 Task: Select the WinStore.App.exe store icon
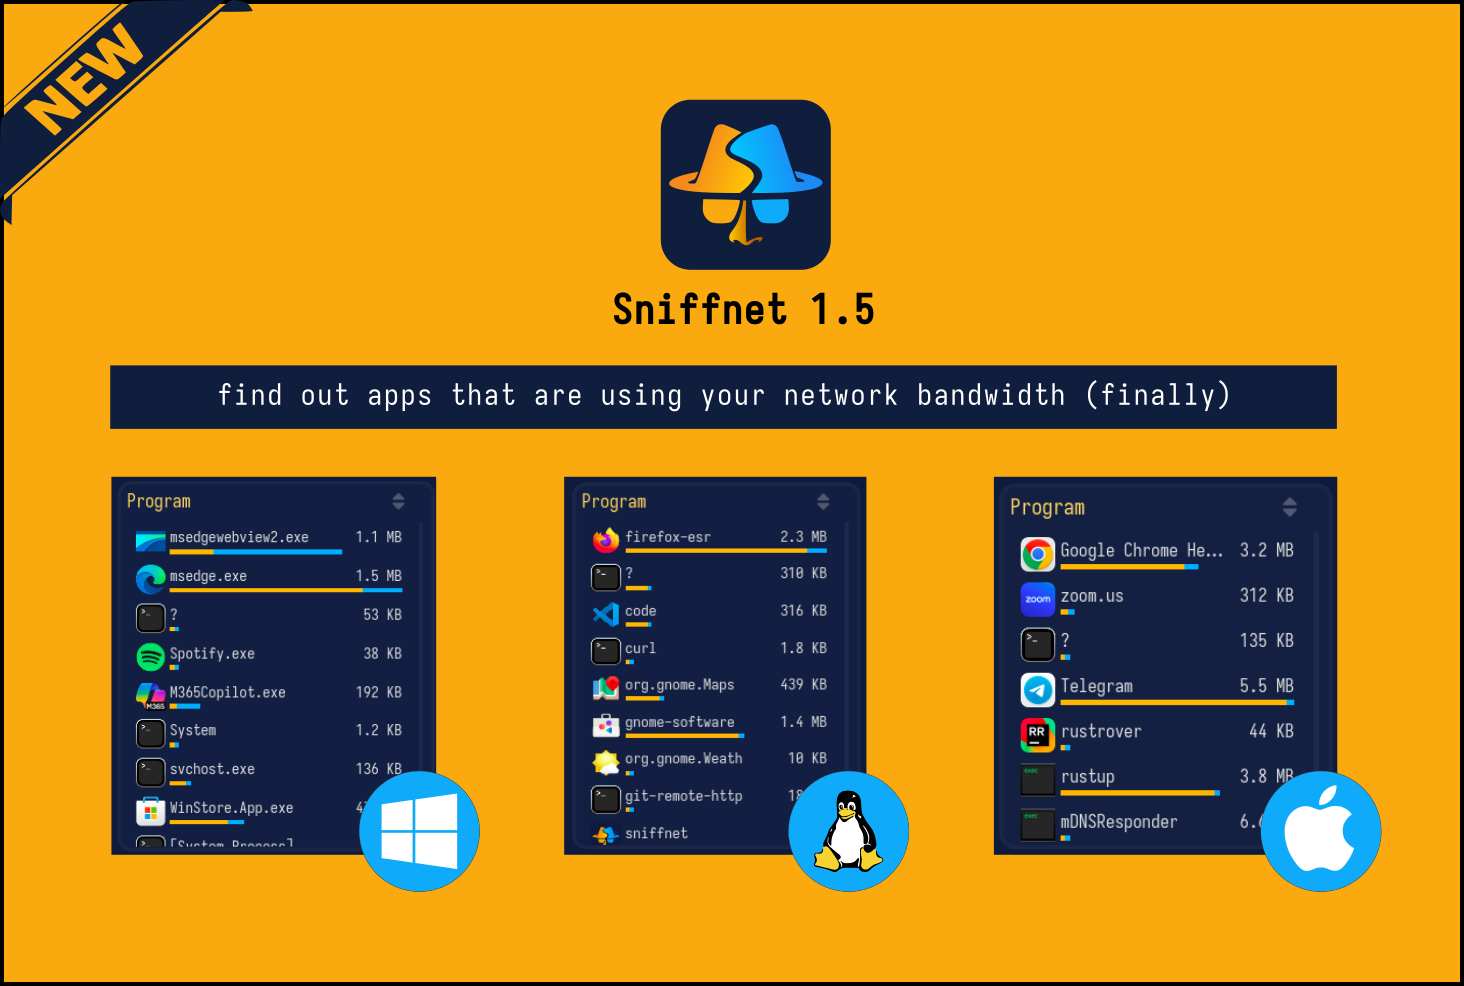pos(150,811)
